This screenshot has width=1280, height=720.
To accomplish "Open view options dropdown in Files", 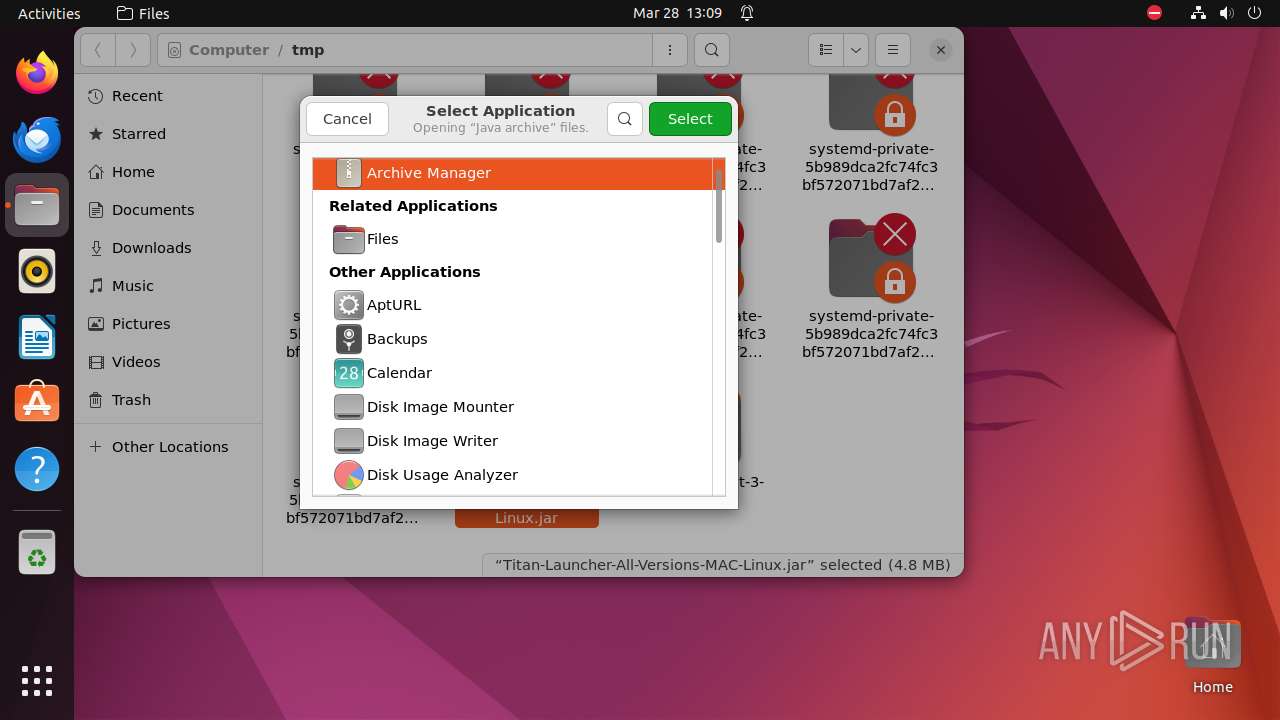I will tap(855, 50).
